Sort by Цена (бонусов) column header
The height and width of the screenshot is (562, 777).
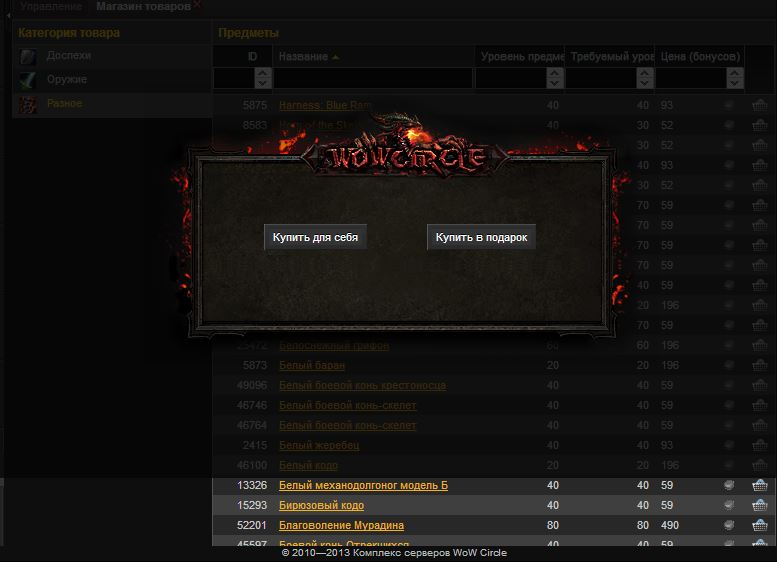(x=700, y=56)
